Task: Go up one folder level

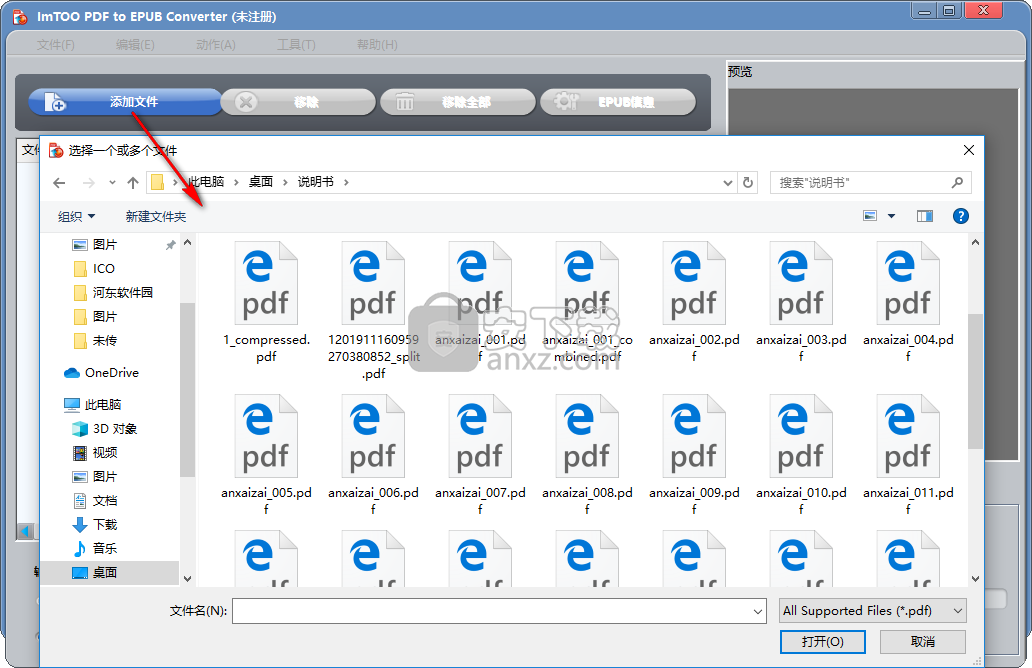Action: (x=133, y=182)
